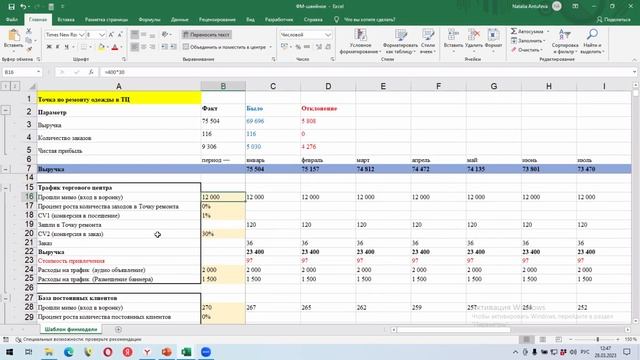Click outline level 2 button

15,86
